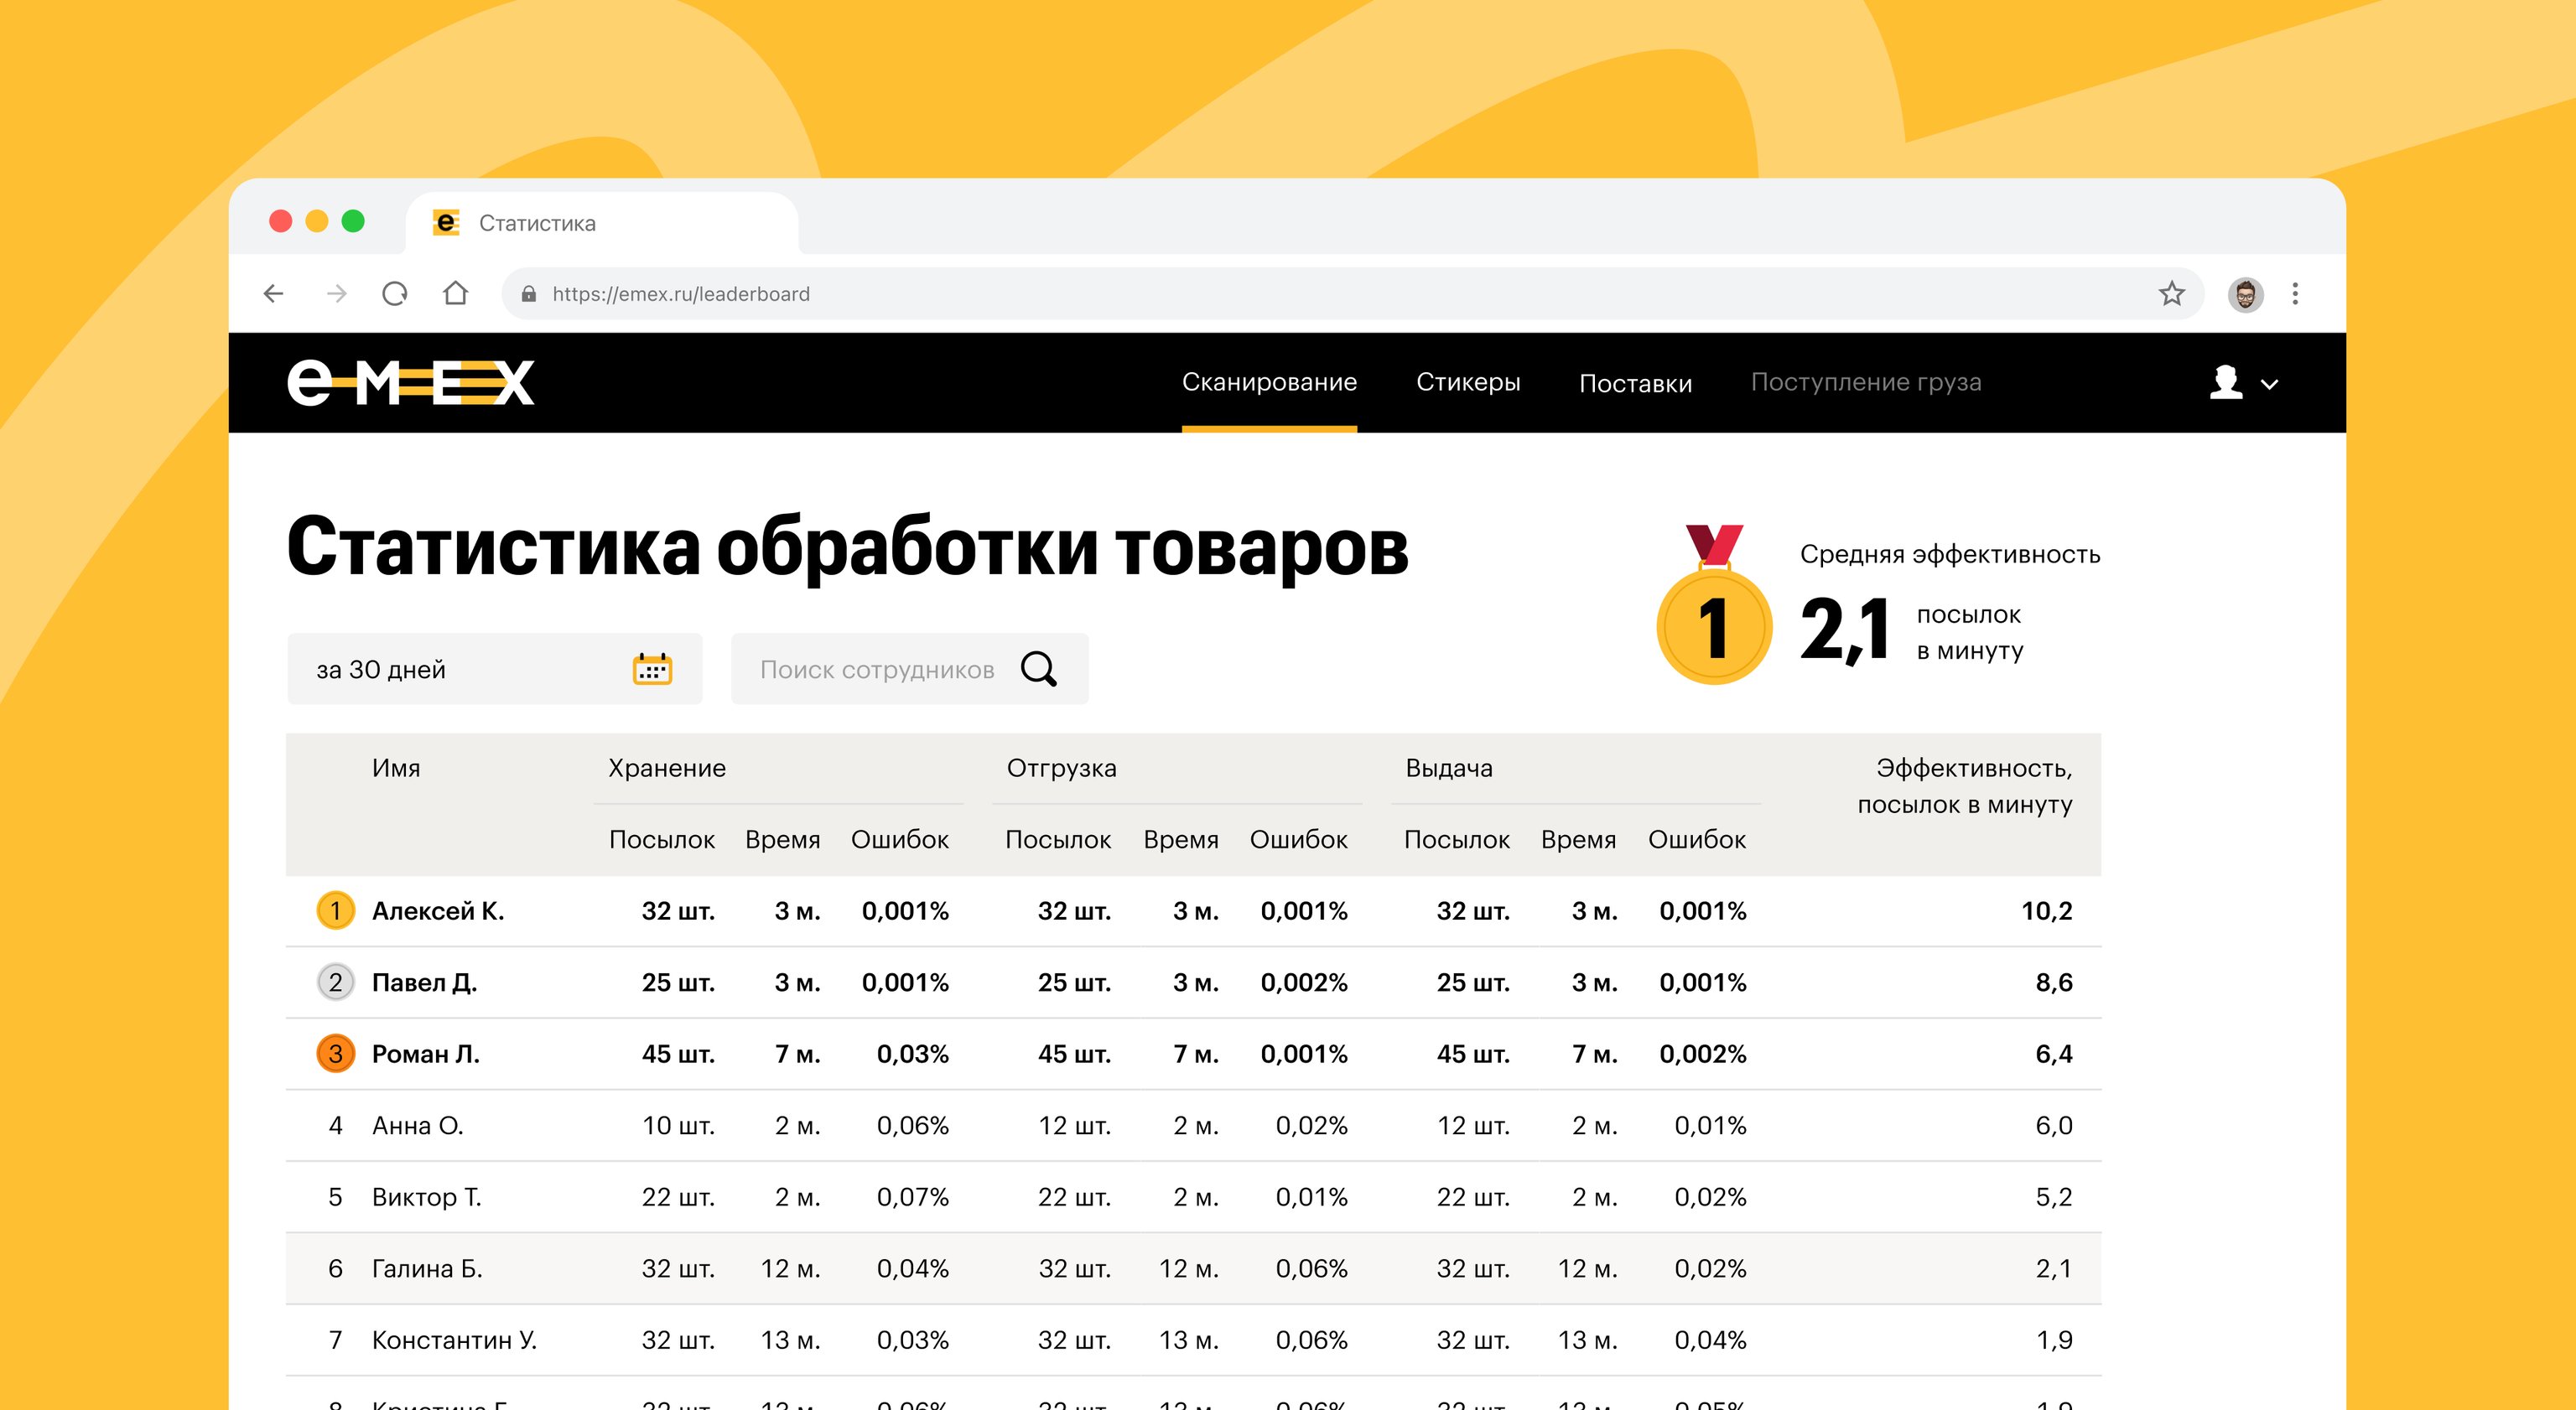
Task: Click the macOS green maximize dot
Action: coord(353,221)
